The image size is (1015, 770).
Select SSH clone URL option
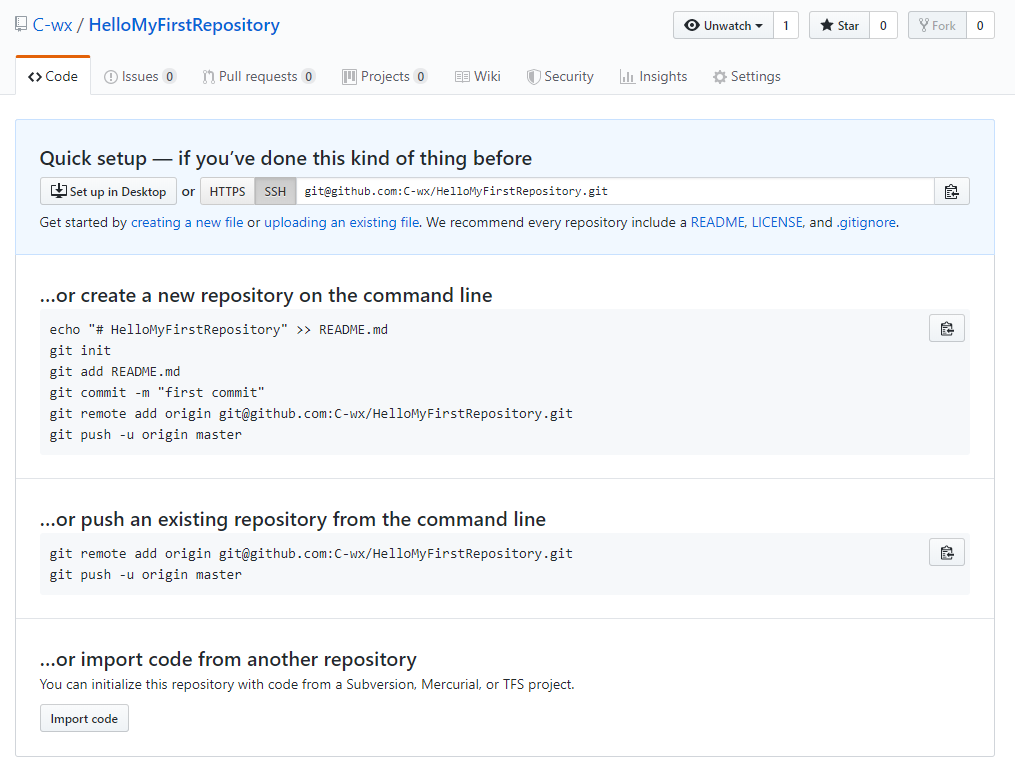tap(275, 192)
